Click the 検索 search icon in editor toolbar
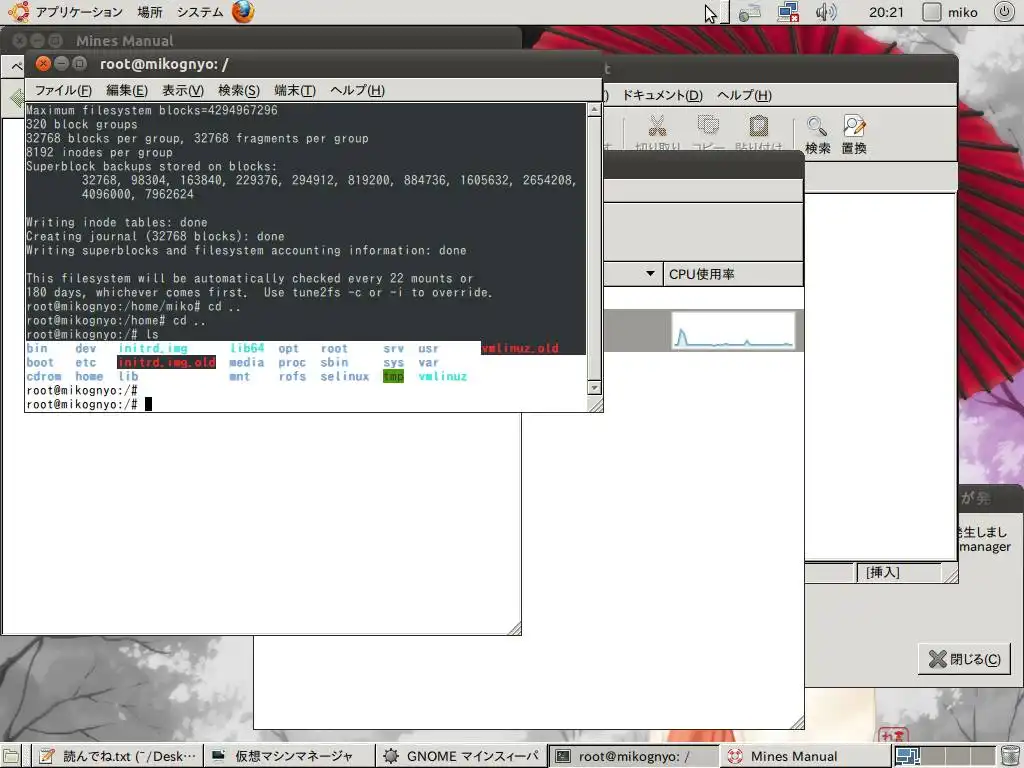Image resolution: width=1024 pixels, height=768 pixels. pos(817,135)
